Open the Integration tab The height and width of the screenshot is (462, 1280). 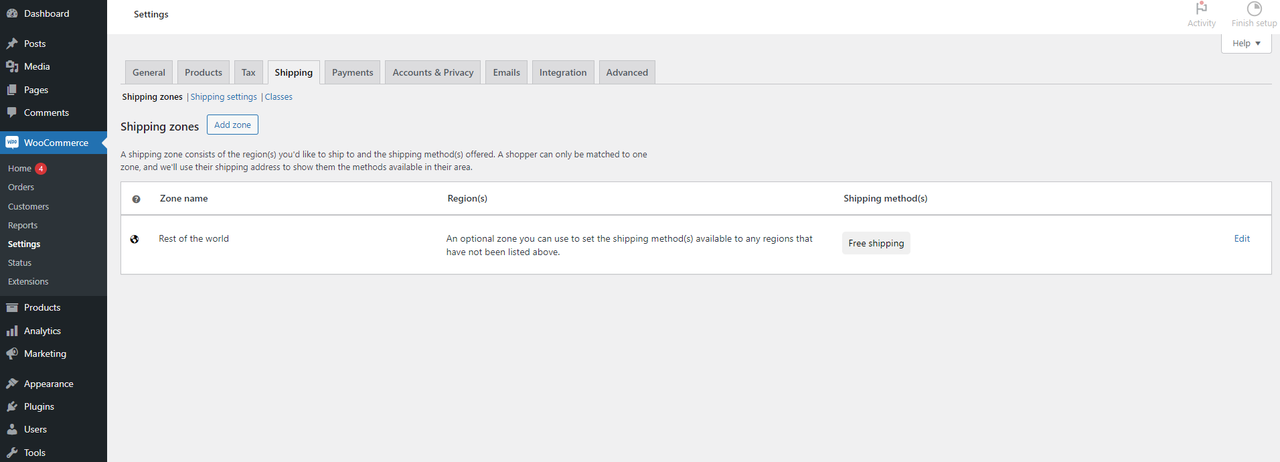[x=563, y=72]
